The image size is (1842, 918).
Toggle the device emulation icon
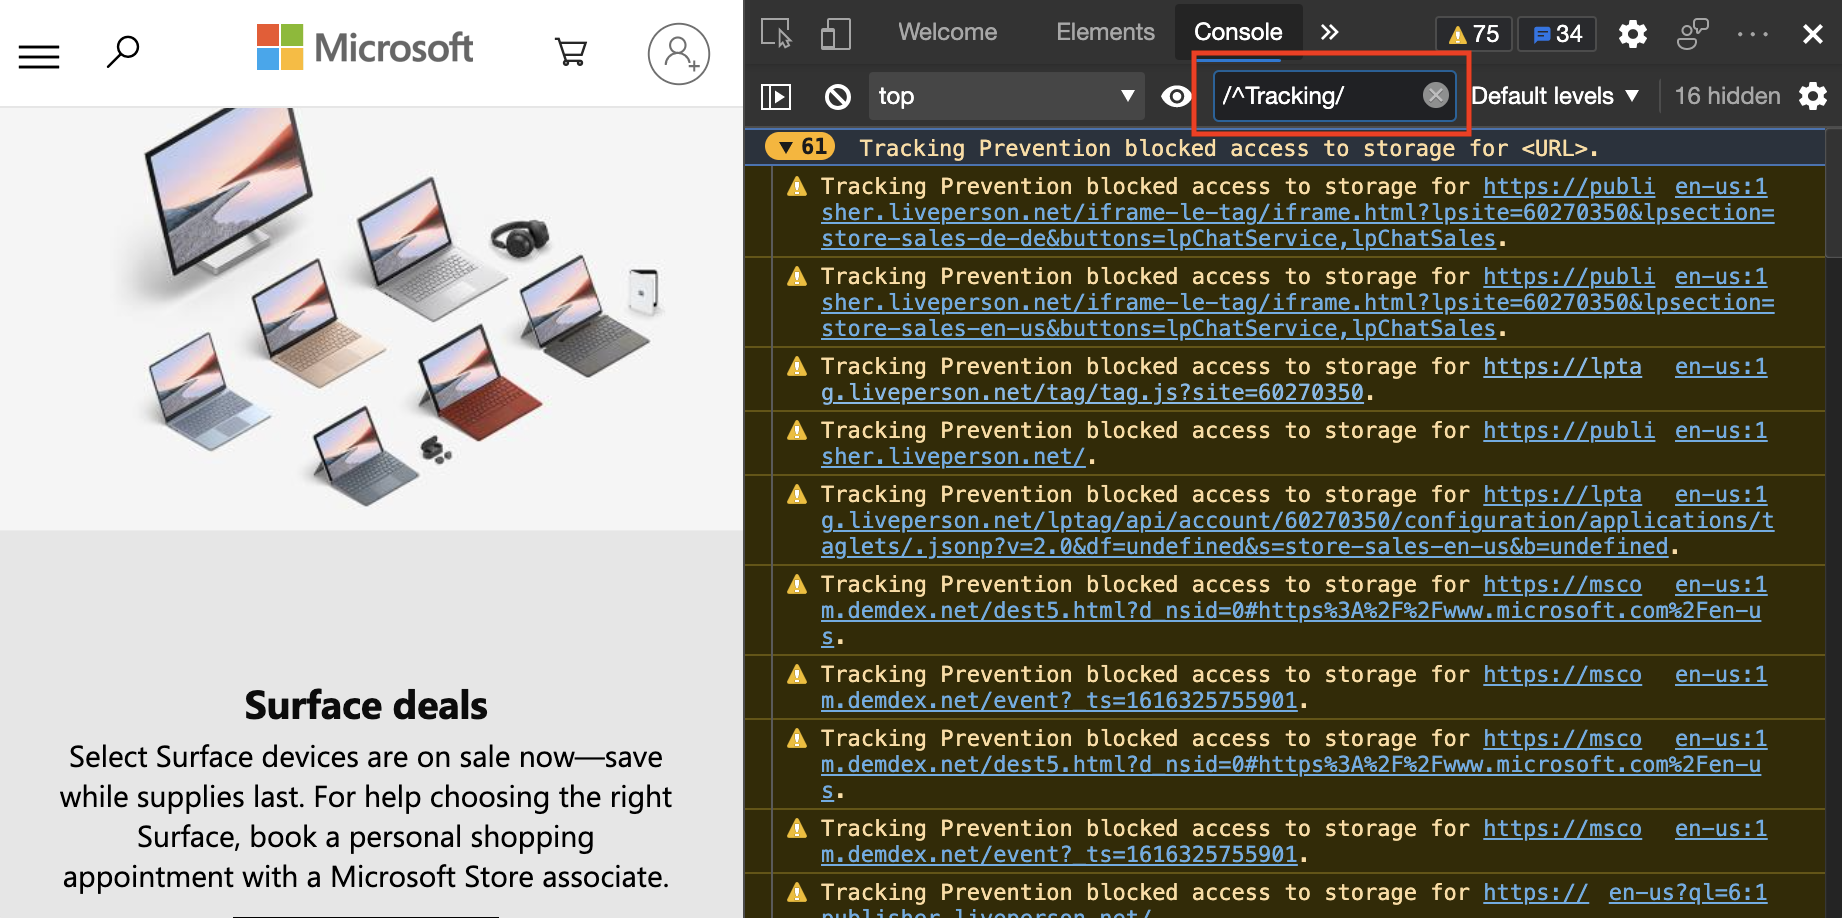click(x=834, y=33)
